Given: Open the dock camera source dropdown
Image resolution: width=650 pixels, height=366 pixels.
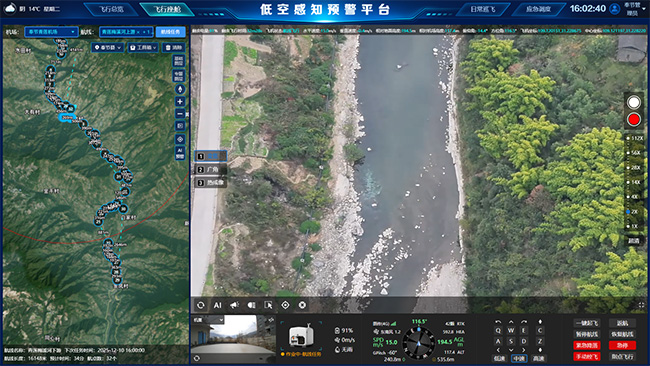Looking at the screenshot, I should point(208,320).
